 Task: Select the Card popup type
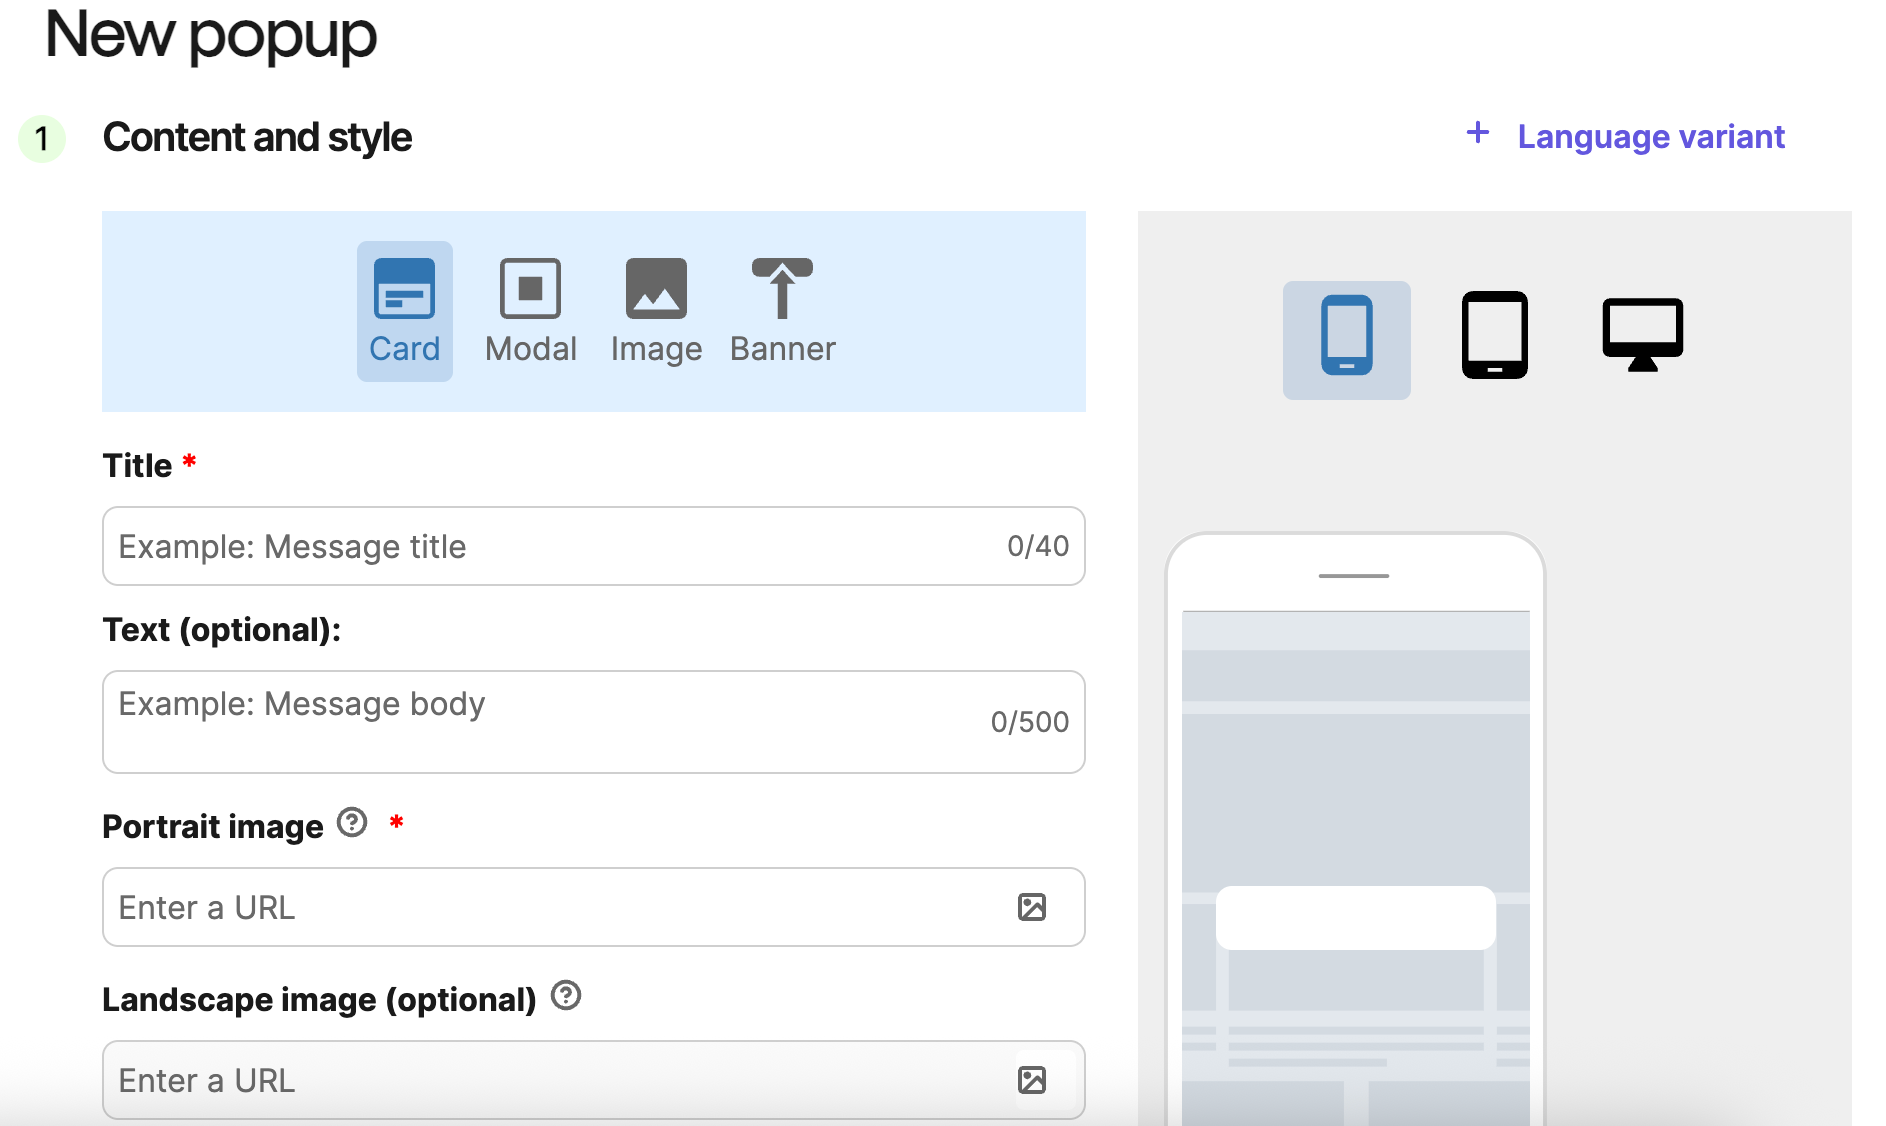404,310
